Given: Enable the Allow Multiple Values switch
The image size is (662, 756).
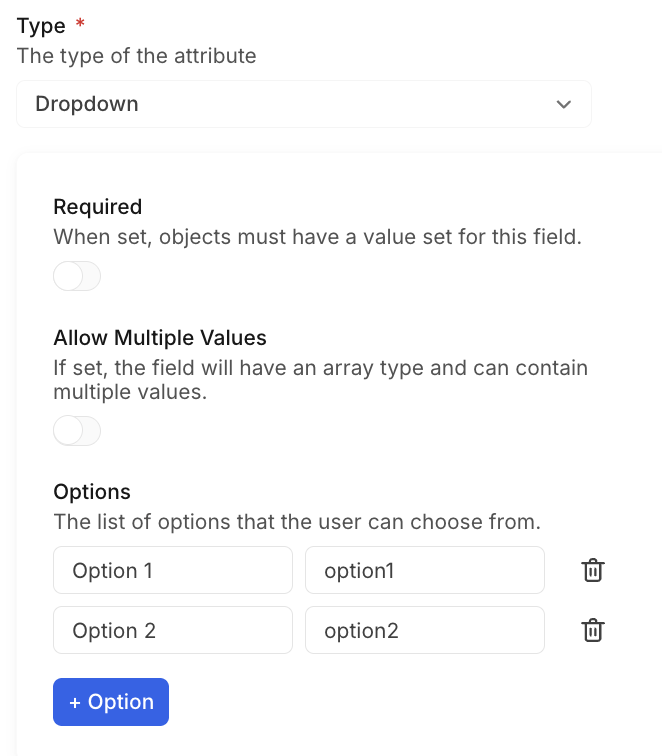Looking at the screenshot, I should point(77,431).
